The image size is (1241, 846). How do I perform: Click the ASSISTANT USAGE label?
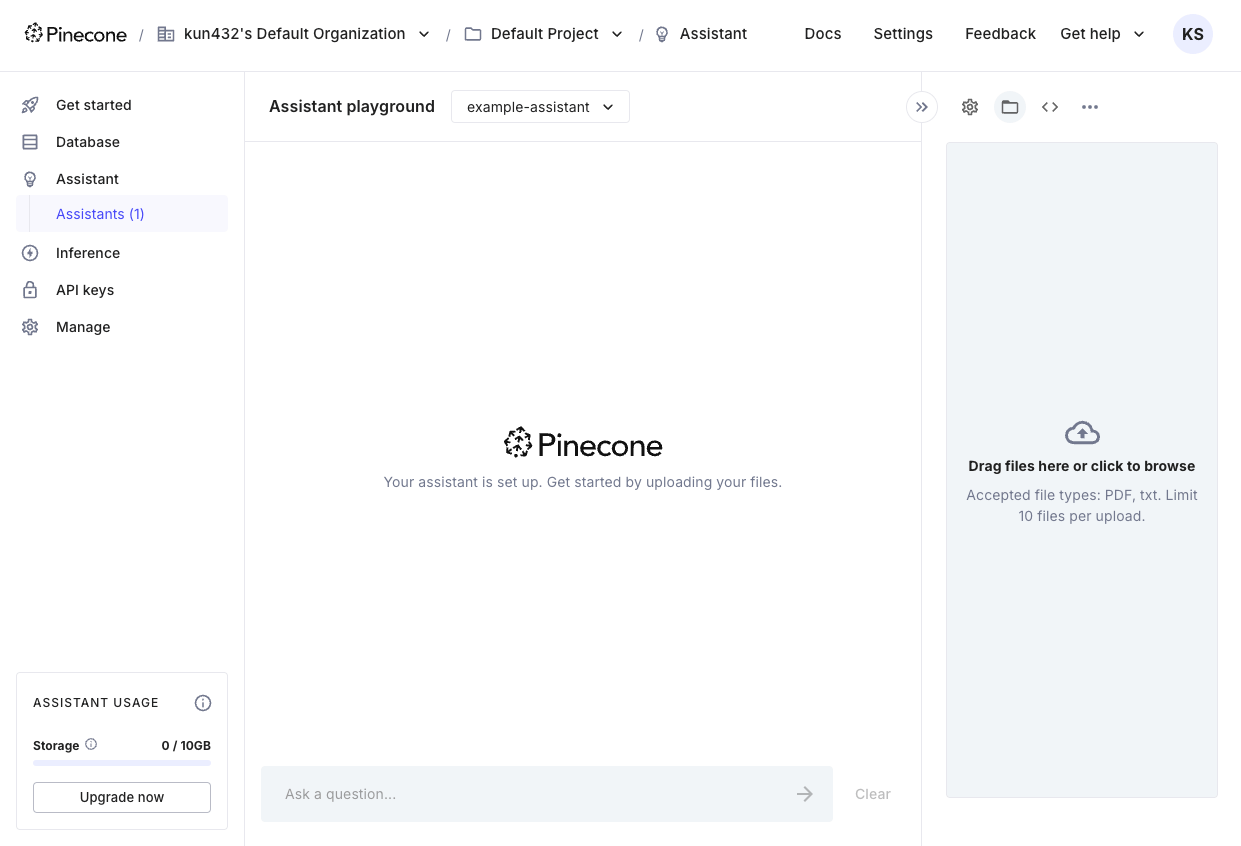coord(96,703)
